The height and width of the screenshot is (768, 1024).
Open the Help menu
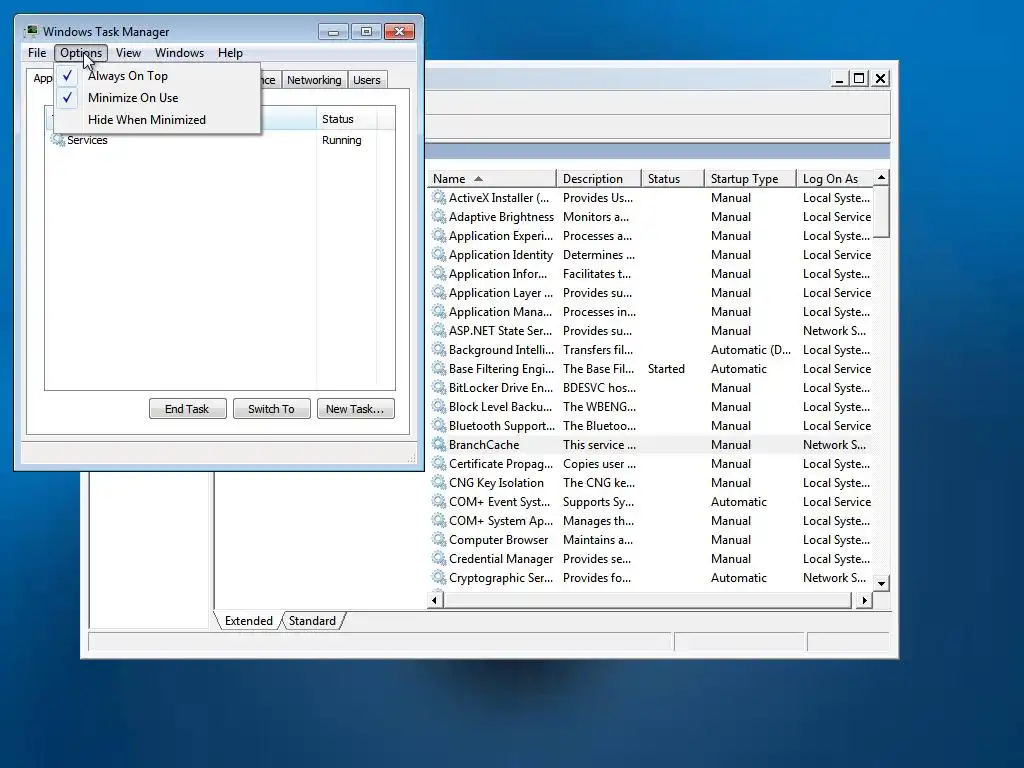point(230,53)
